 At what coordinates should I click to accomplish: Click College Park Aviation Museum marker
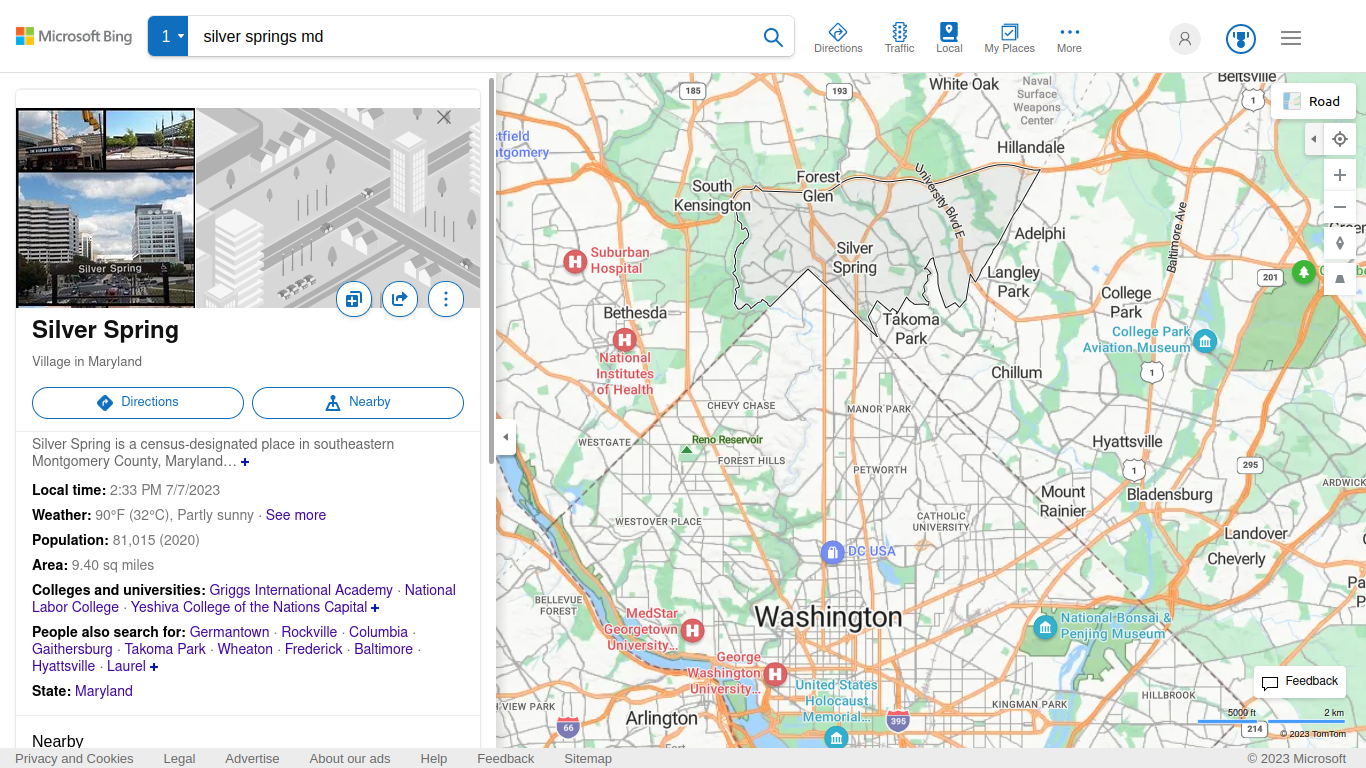(1205, 341)
